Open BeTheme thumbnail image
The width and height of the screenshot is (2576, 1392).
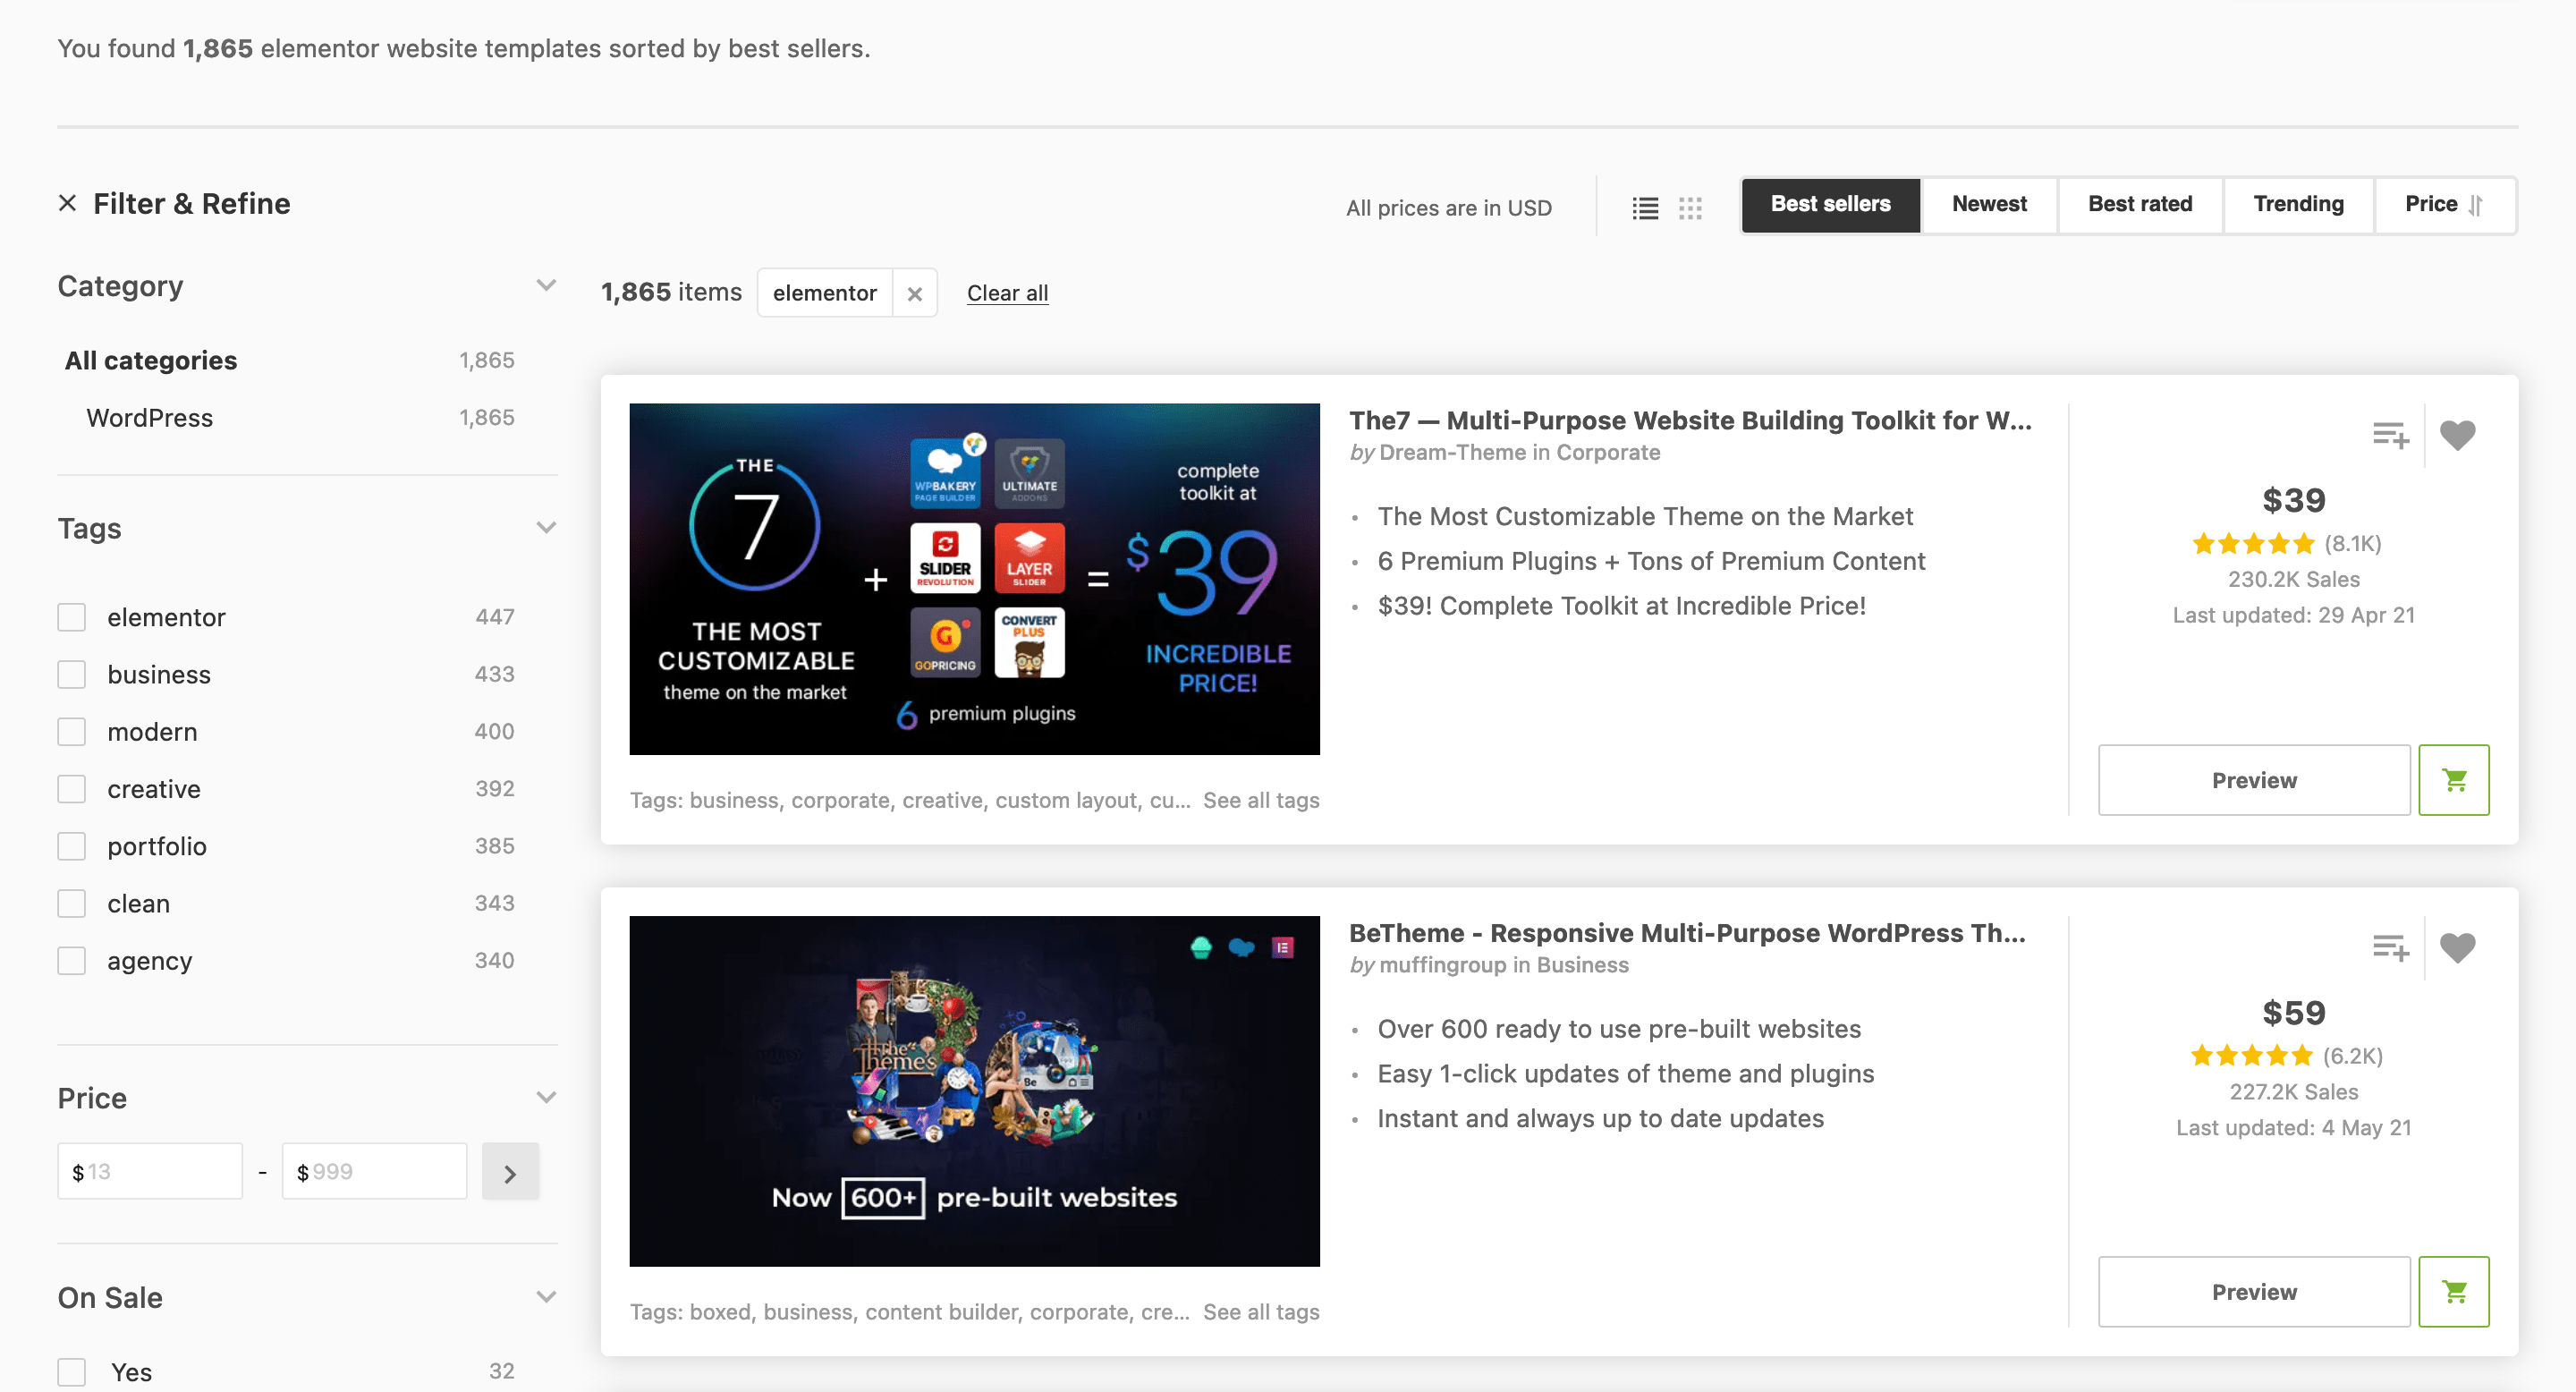point(974,1091)
